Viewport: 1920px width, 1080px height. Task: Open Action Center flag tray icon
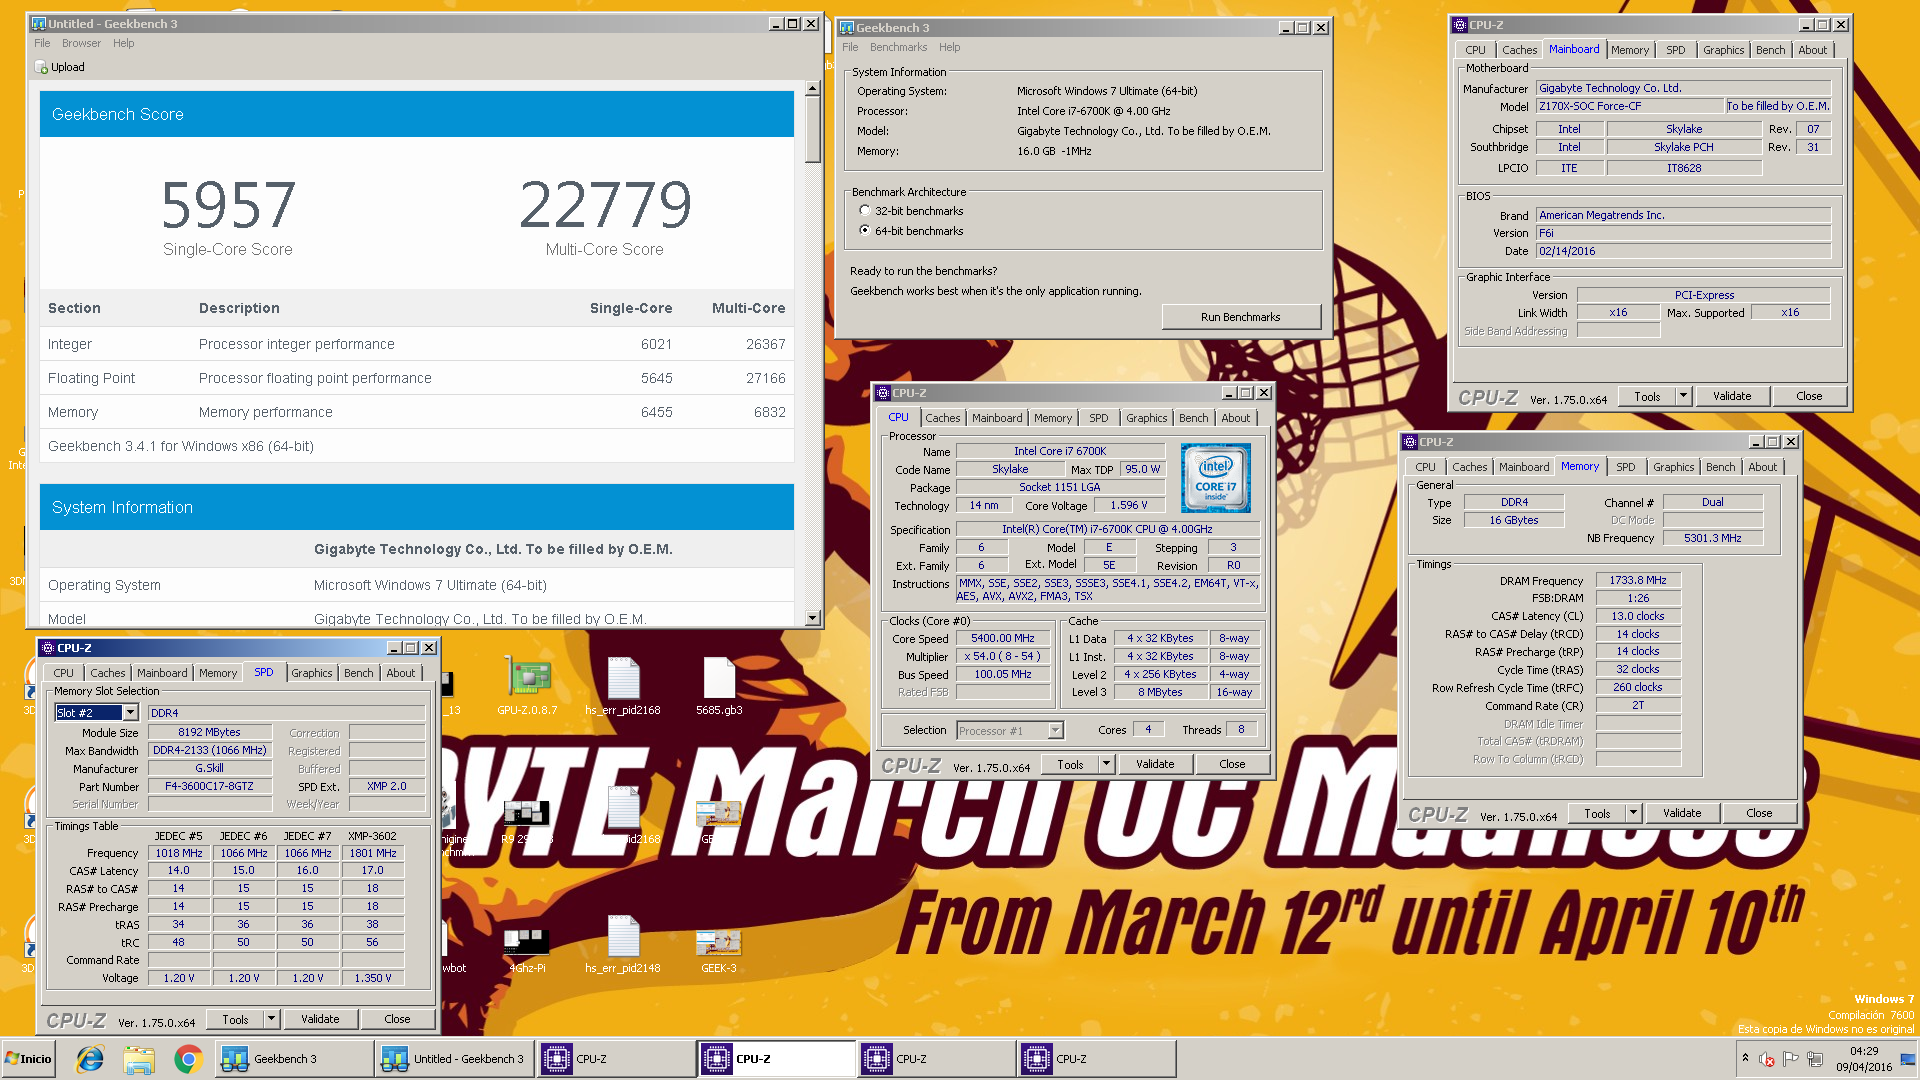coord(1791,1059)
